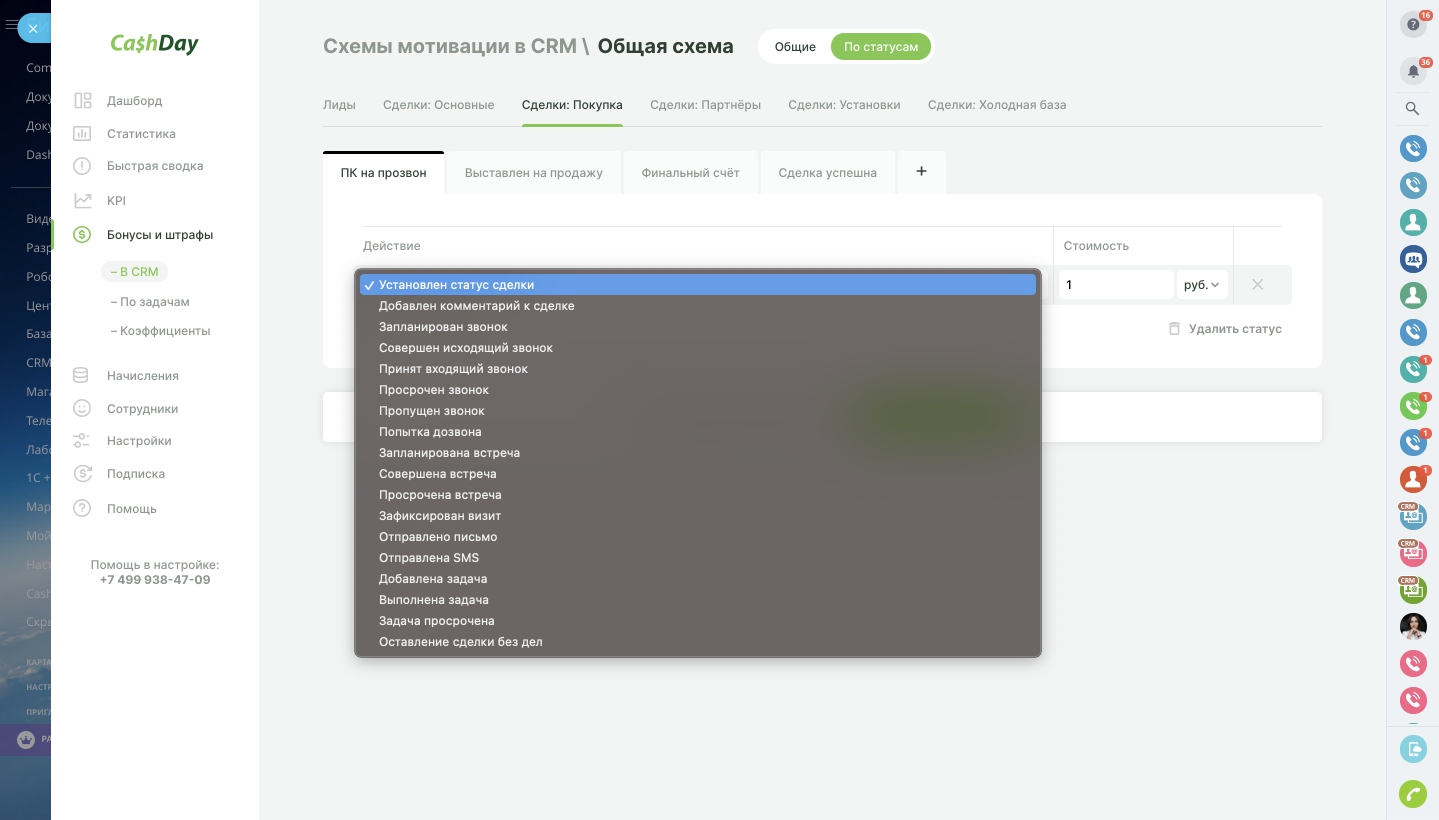This screenshot has height=820, width=1439.
Task: Choose Принят входящий звонок option
Action: tap(698, 369)
